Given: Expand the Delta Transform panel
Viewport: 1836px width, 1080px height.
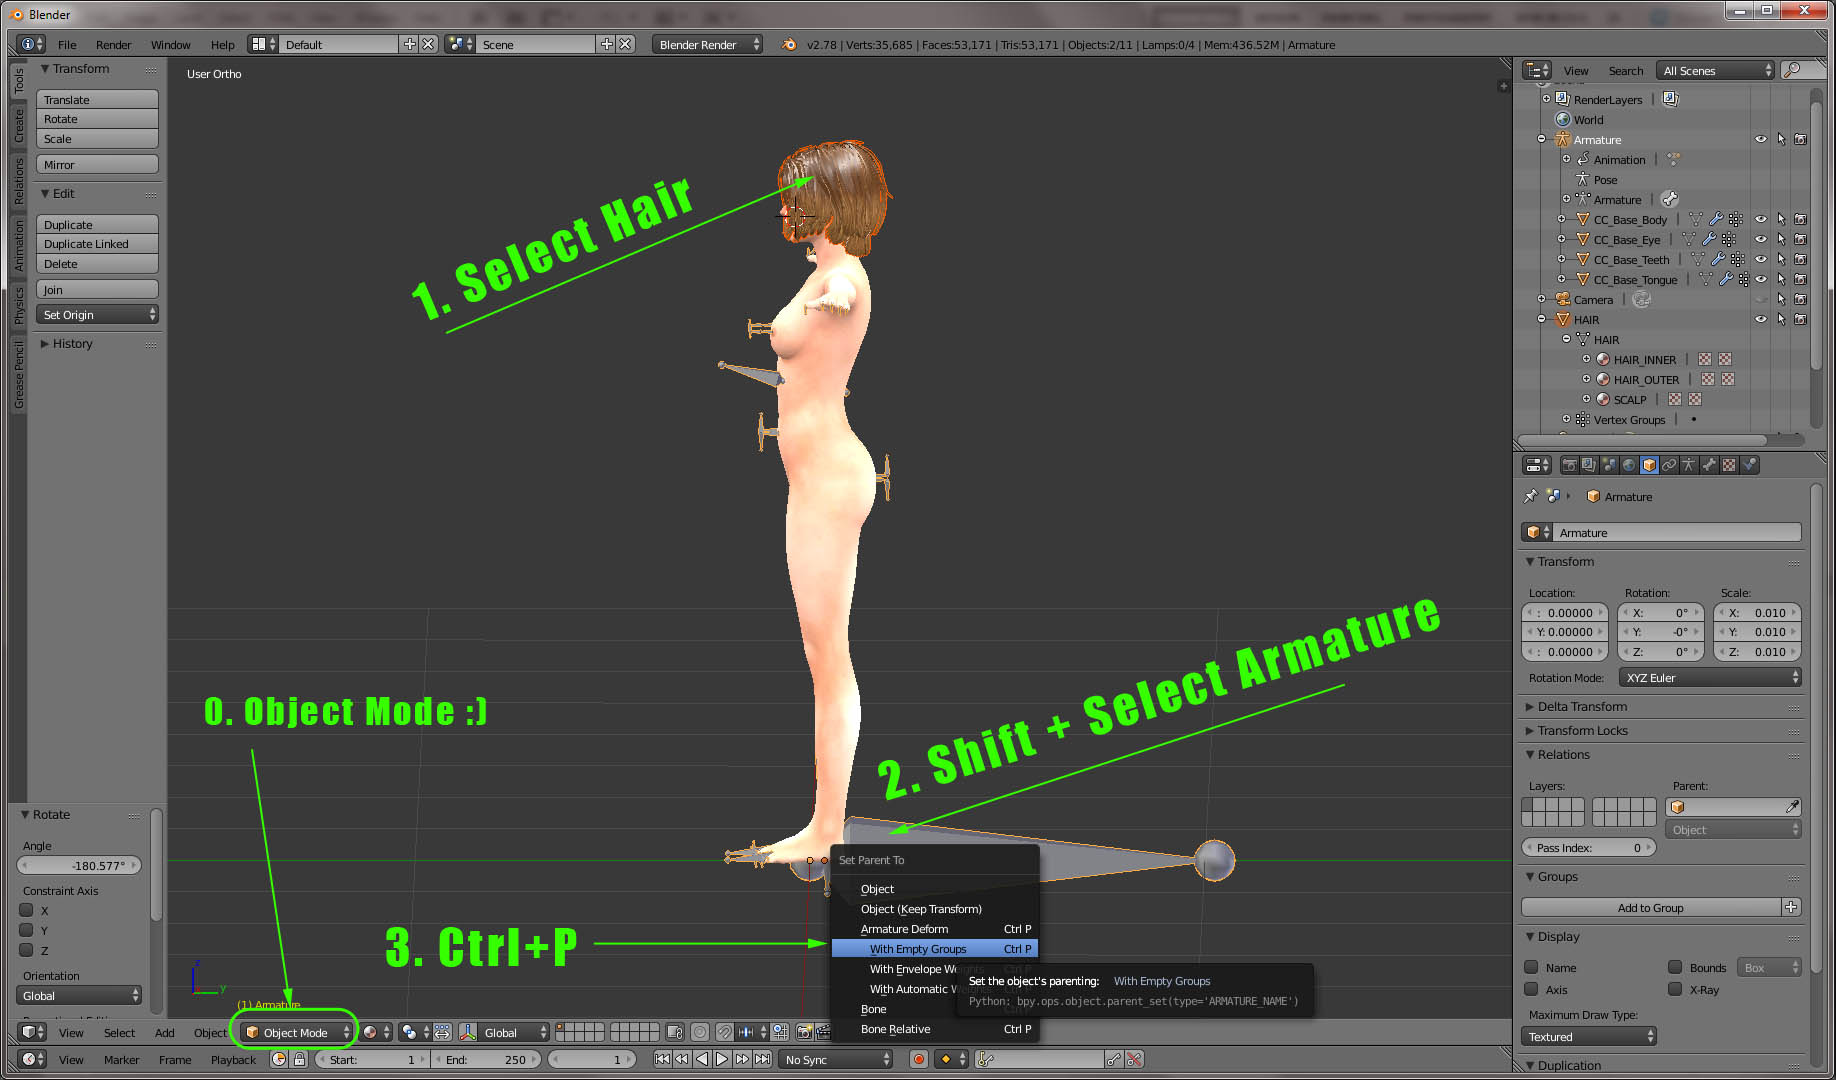Looking at the screenshot, I should pyautogui.click(x=1582, y=706).
